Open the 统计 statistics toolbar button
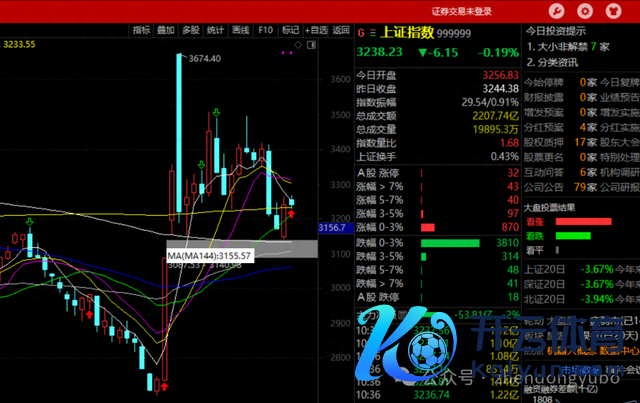640x403 pixels. point(215,31)
